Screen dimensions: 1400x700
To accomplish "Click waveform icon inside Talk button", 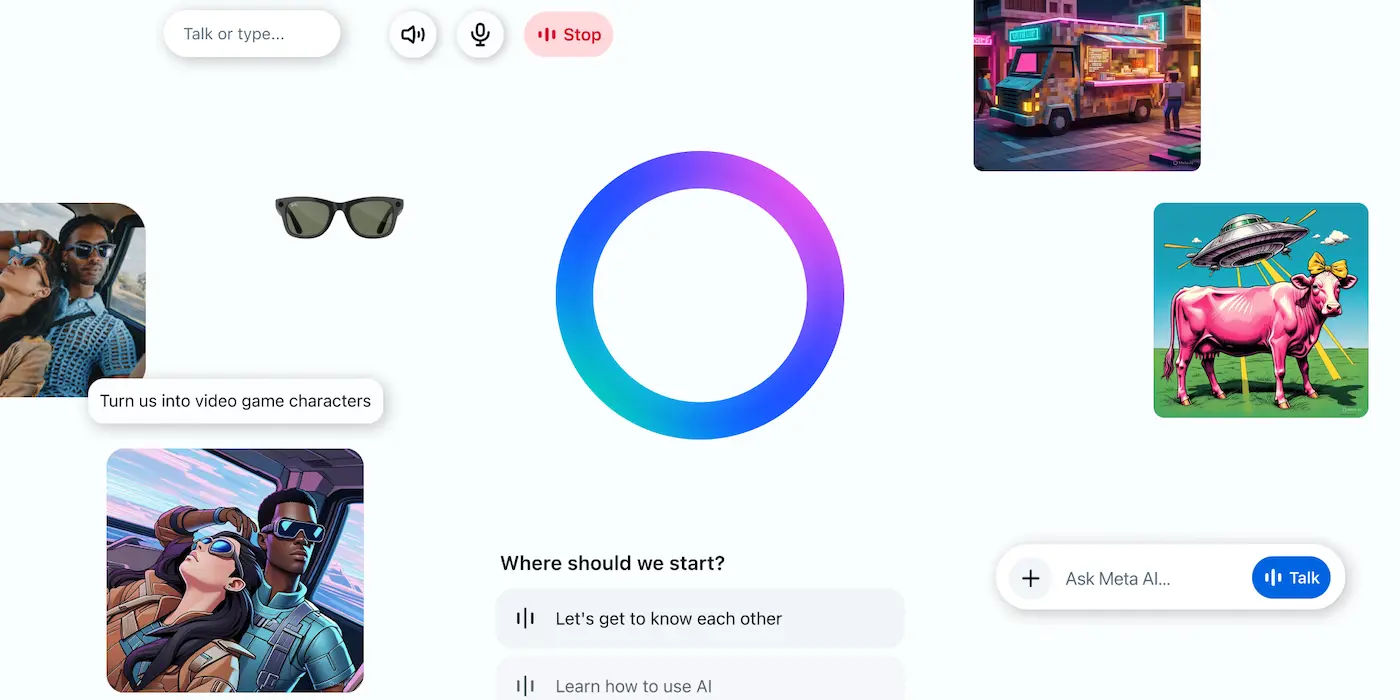I will tap(1273, 578).
